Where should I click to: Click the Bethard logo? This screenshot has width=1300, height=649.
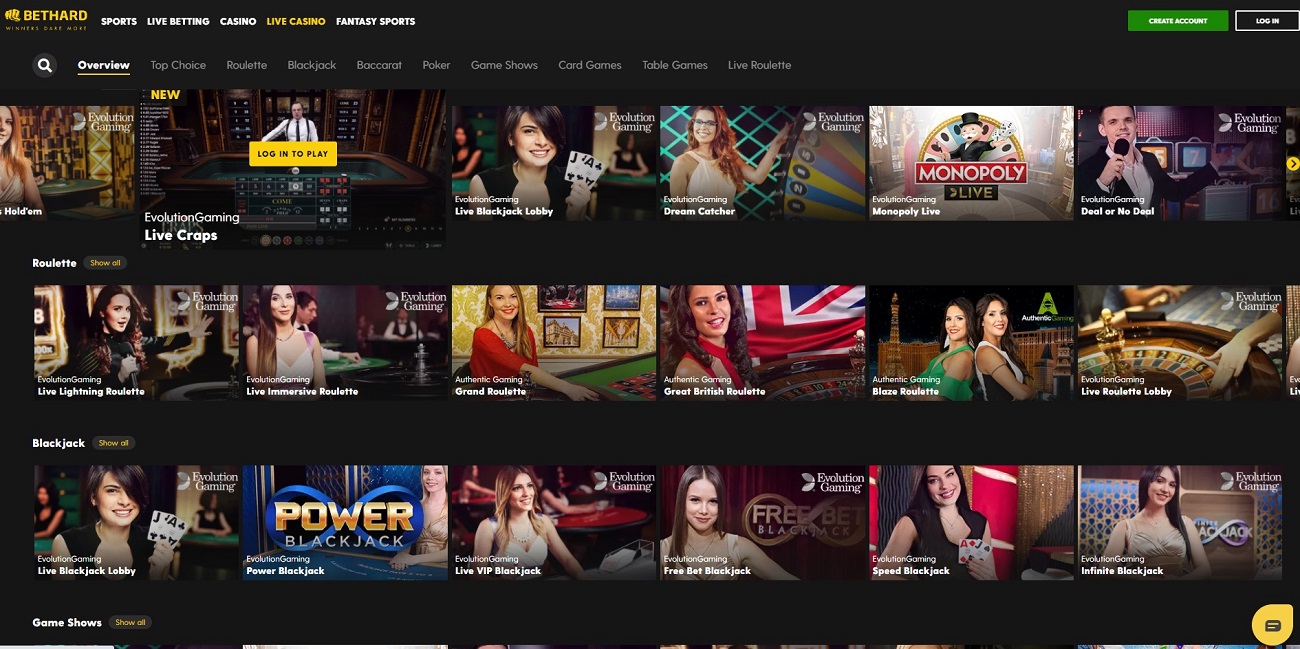[46, 20]
